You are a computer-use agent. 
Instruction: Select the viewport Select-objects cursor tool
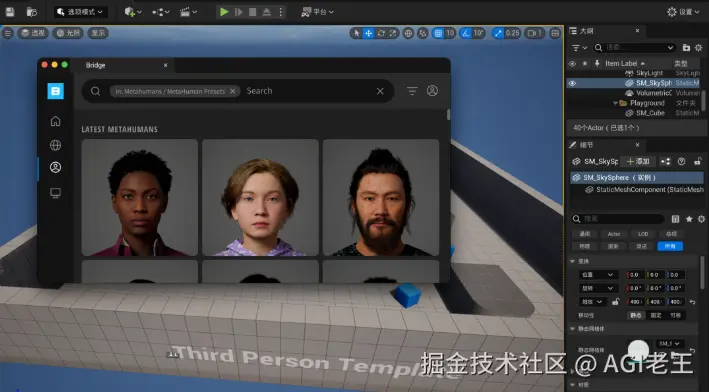tap(356, 33)
